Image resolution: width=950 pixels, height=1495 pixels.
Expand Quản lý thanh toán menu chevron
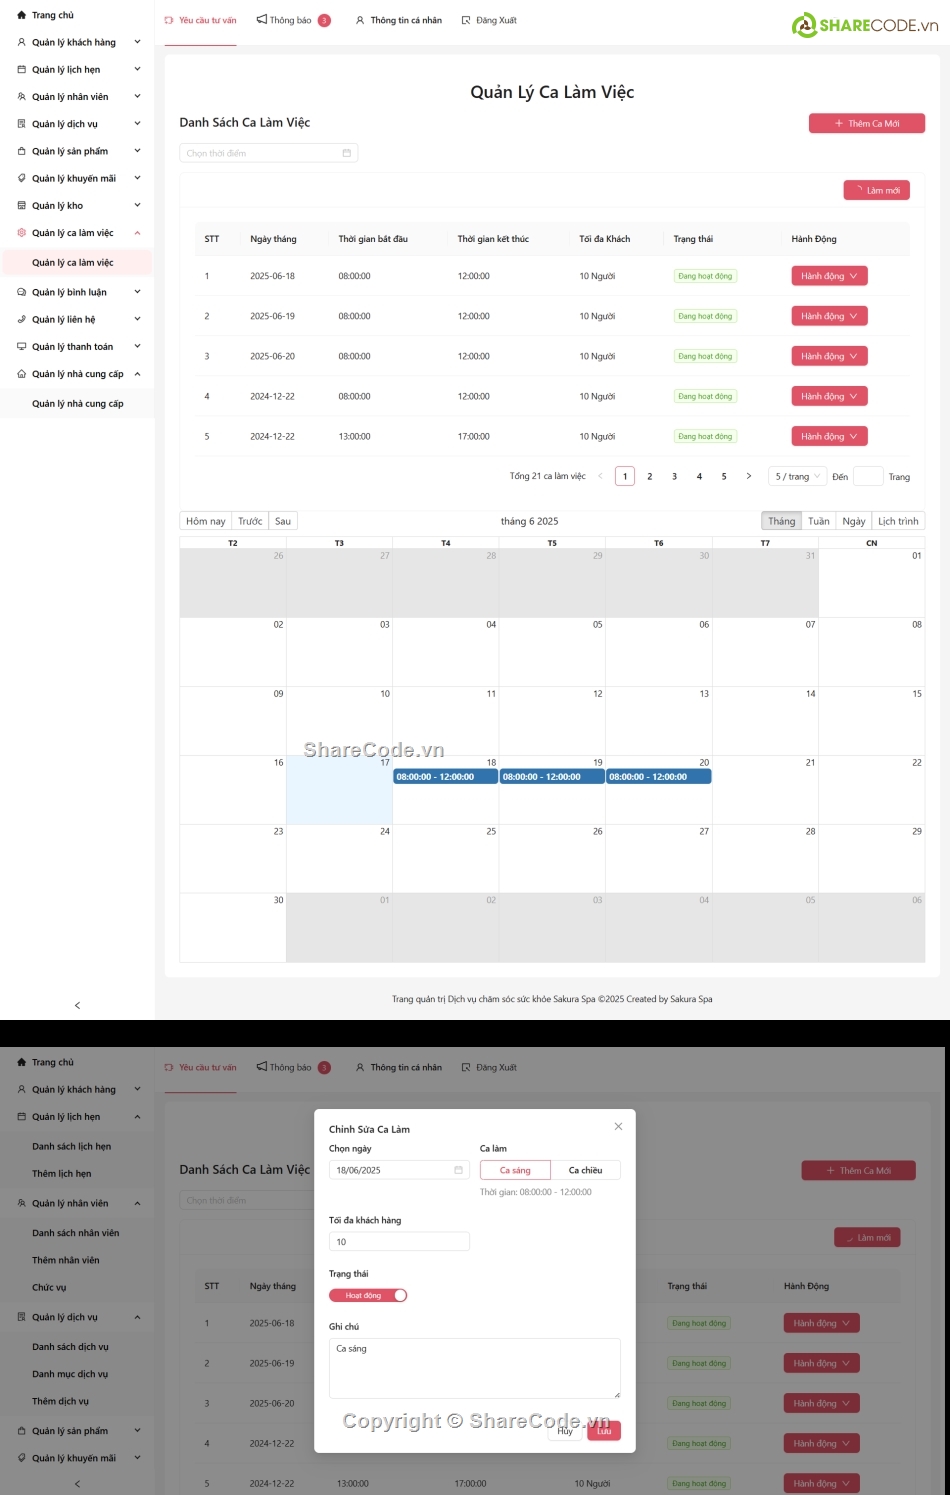tap(137, 347)
